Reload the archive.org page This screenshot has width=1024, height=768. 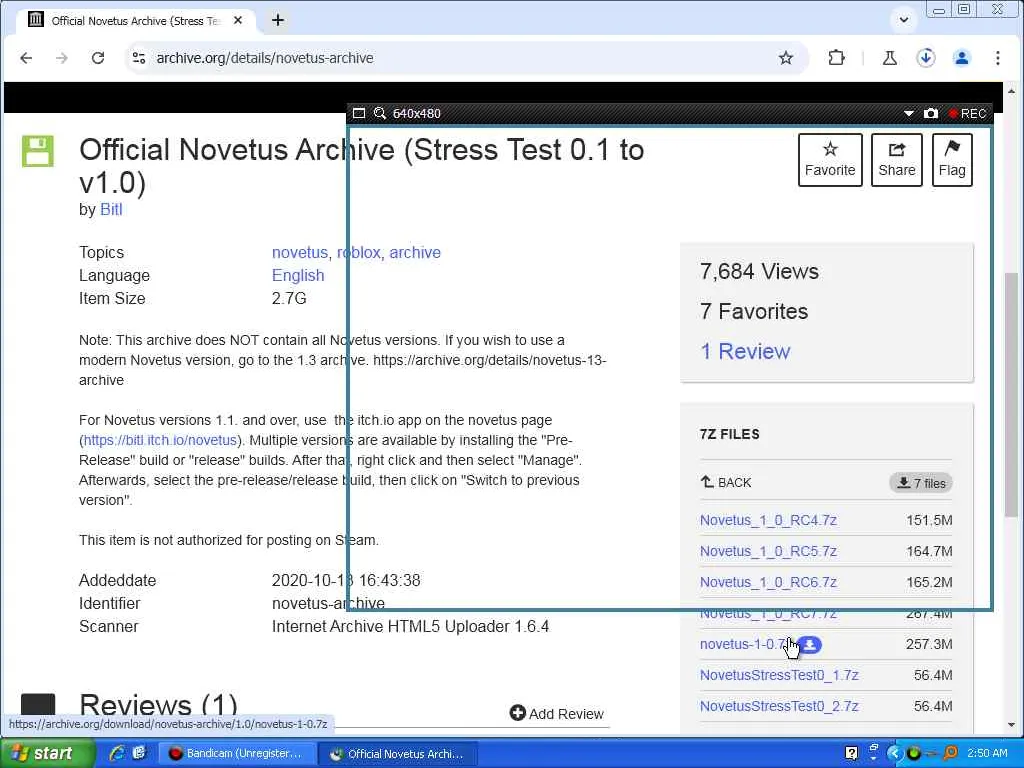click(x=98, y=58)
